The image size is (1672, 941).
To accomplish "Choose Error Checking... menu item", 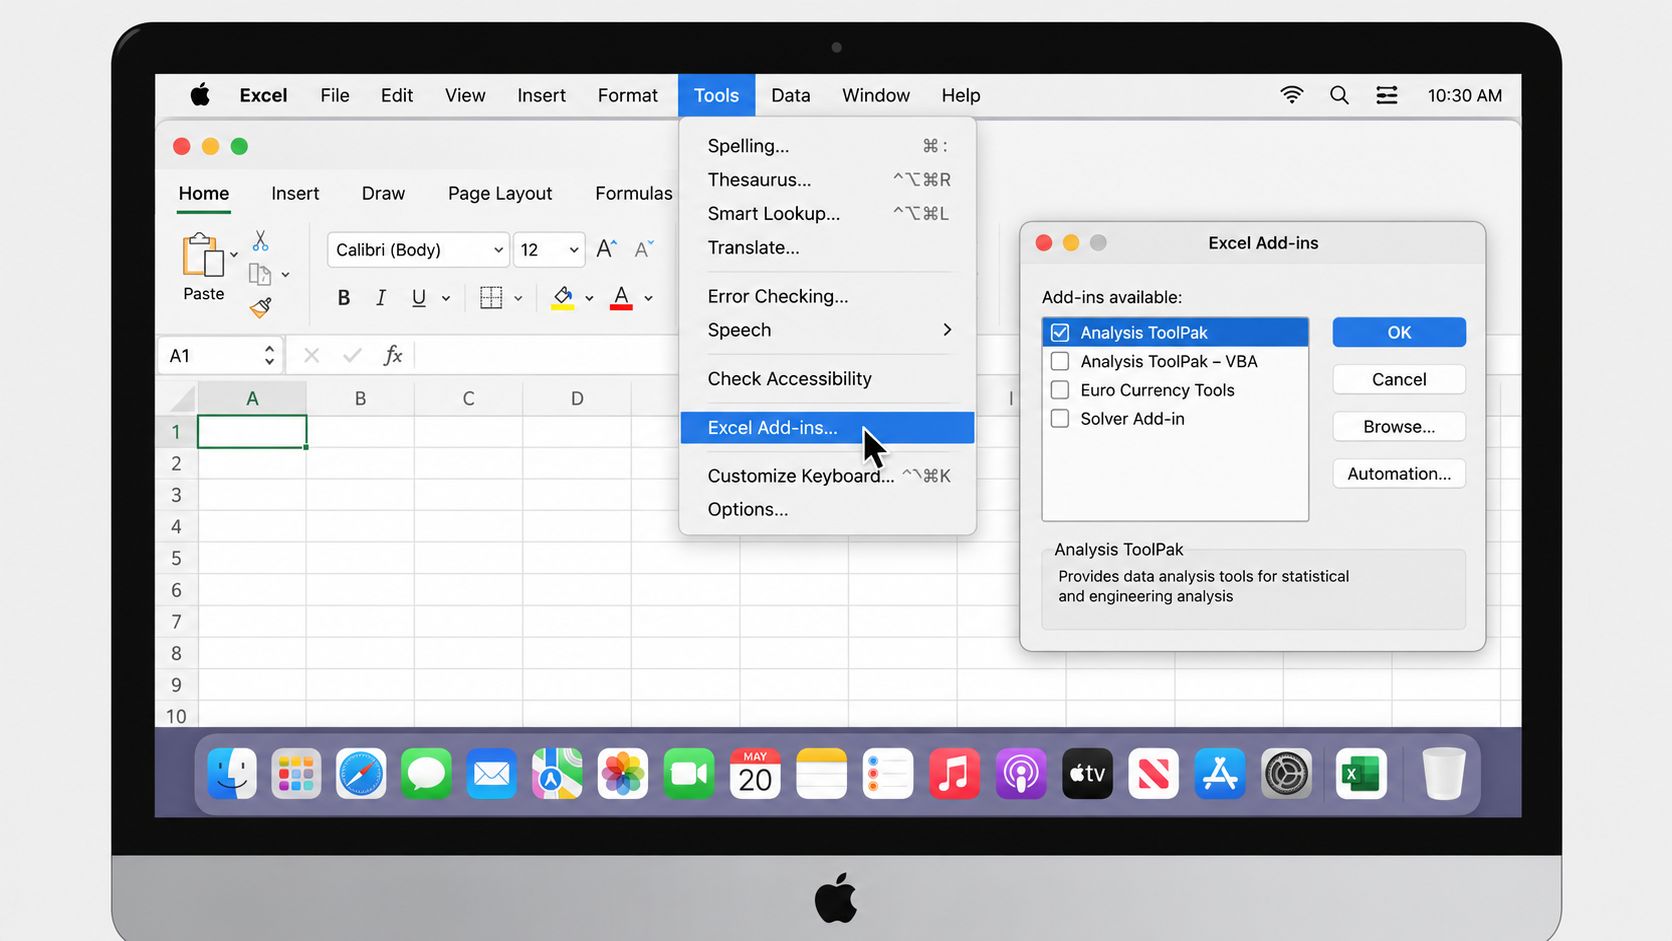I will [827, 297].
